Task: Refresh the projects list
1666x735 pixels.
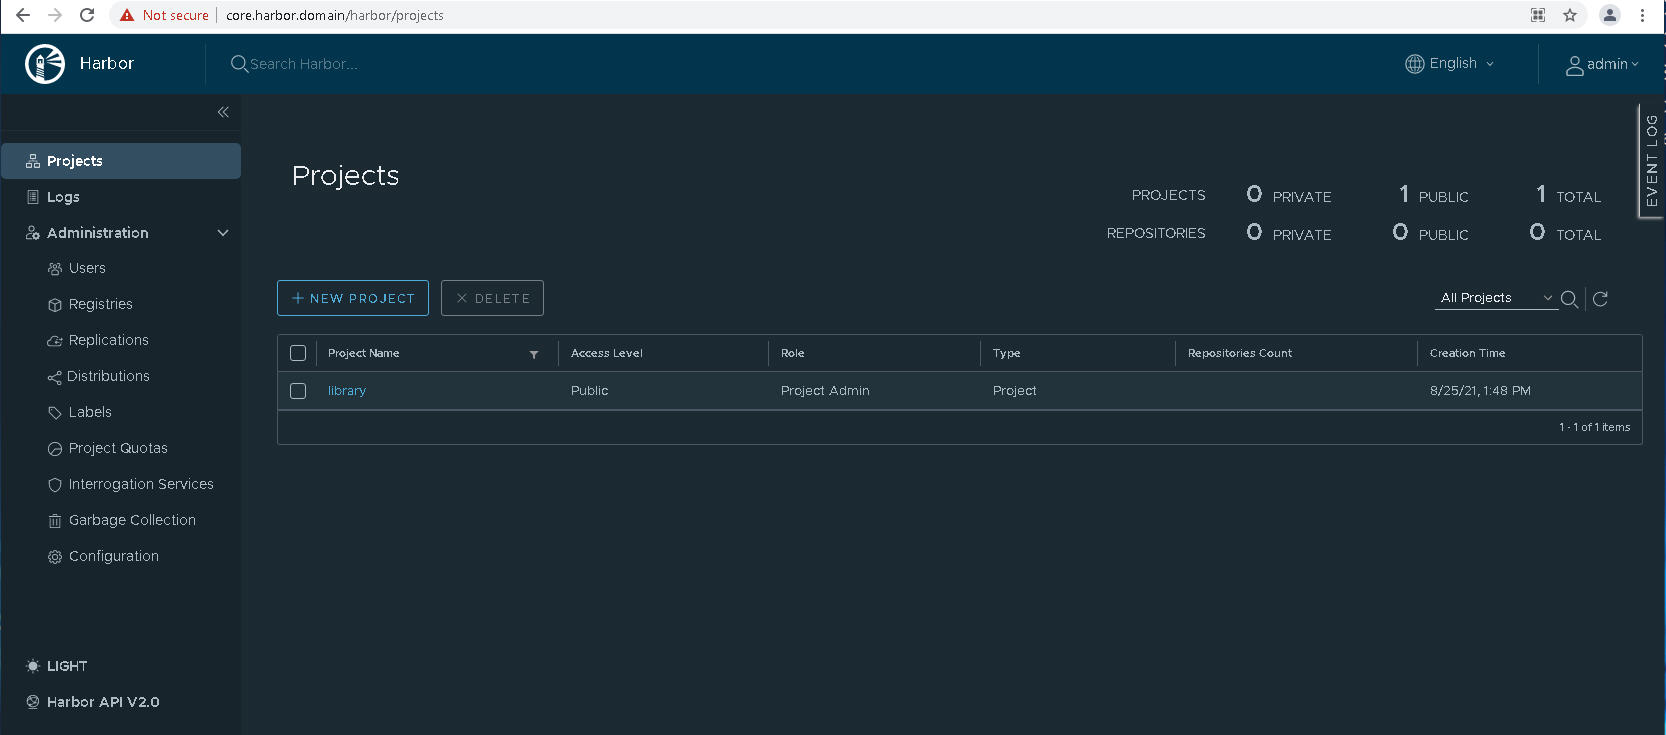Action: pos(1600,299)
